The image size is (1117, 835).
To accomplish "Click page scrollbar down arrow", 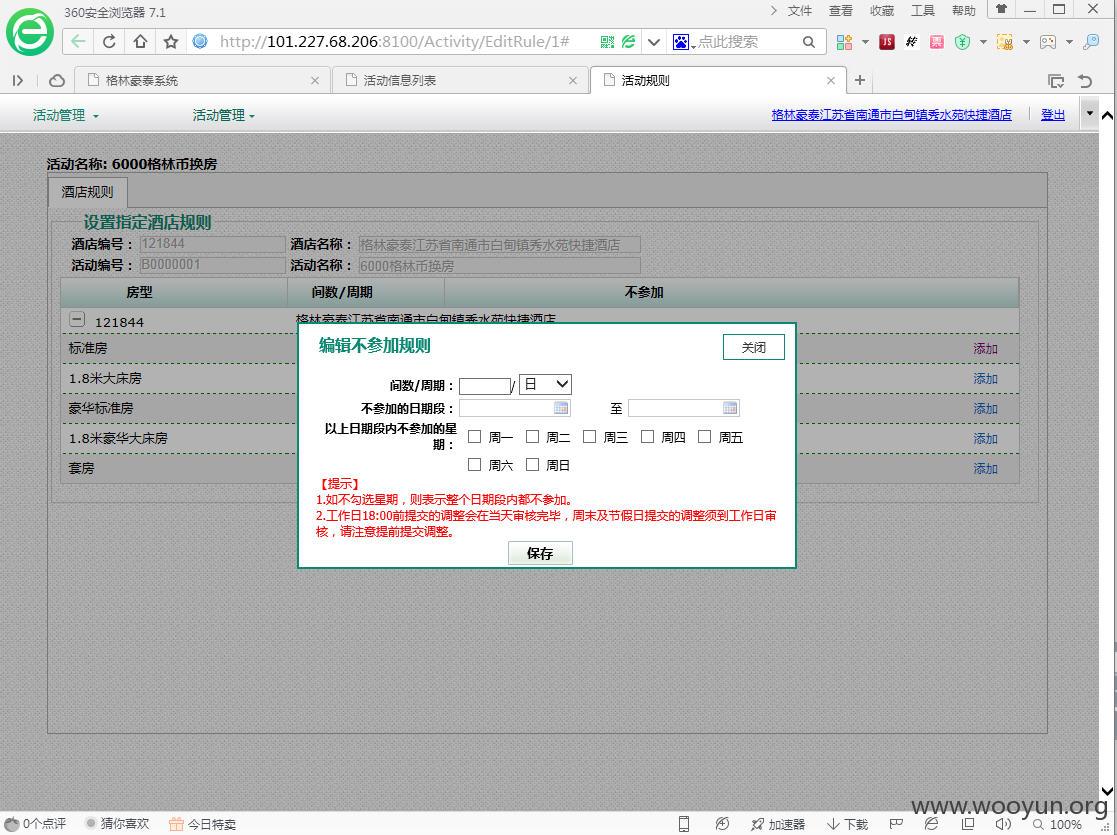I will pos(1107,791).
